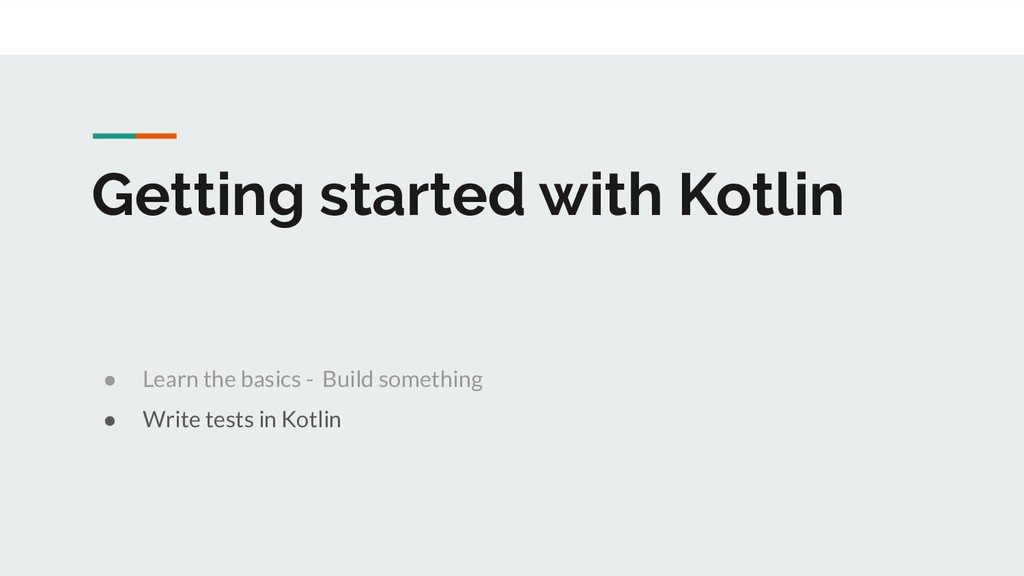Viewport: 1024px width, 576px height.
Task: Click the word 'started' in the title
Action: (422, 195)
